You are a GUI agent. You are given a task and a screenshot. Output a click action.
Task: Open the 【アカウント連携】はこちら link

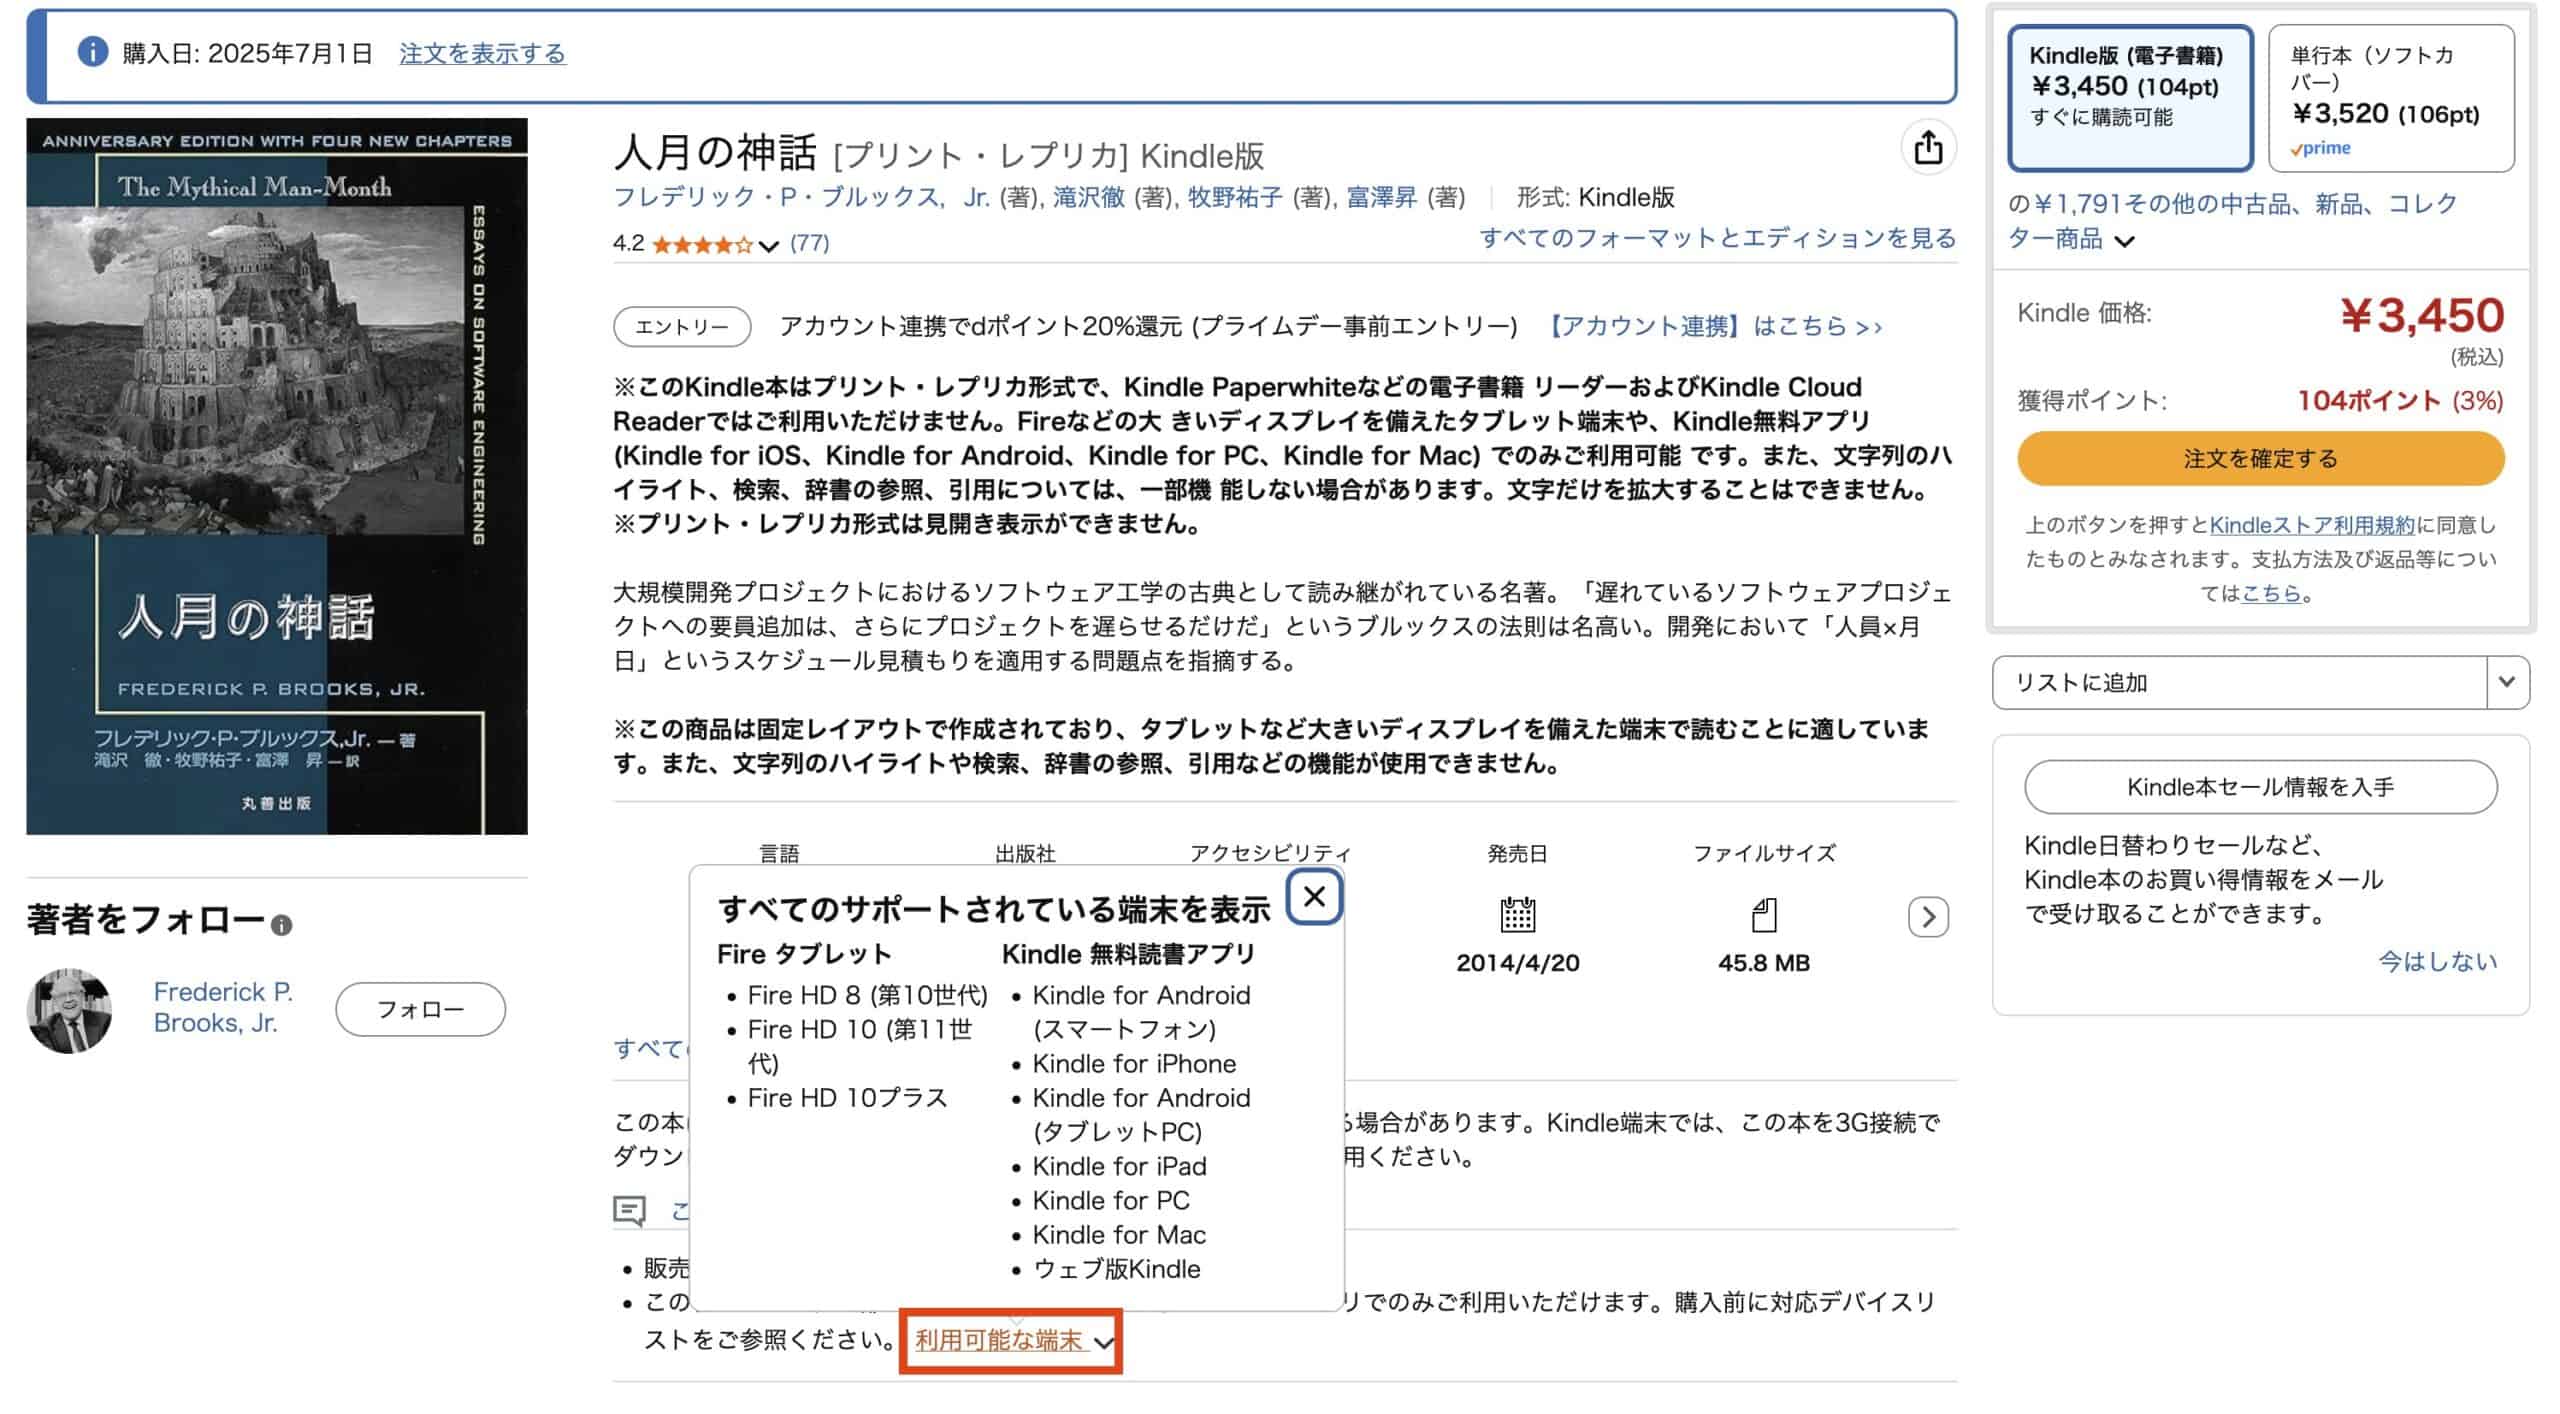pos(1711,326)
